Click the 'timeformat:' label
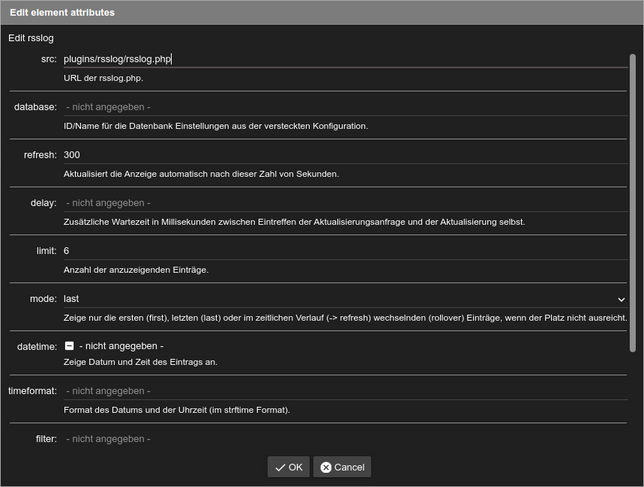 pyautogui.click(x=32, y=391)
